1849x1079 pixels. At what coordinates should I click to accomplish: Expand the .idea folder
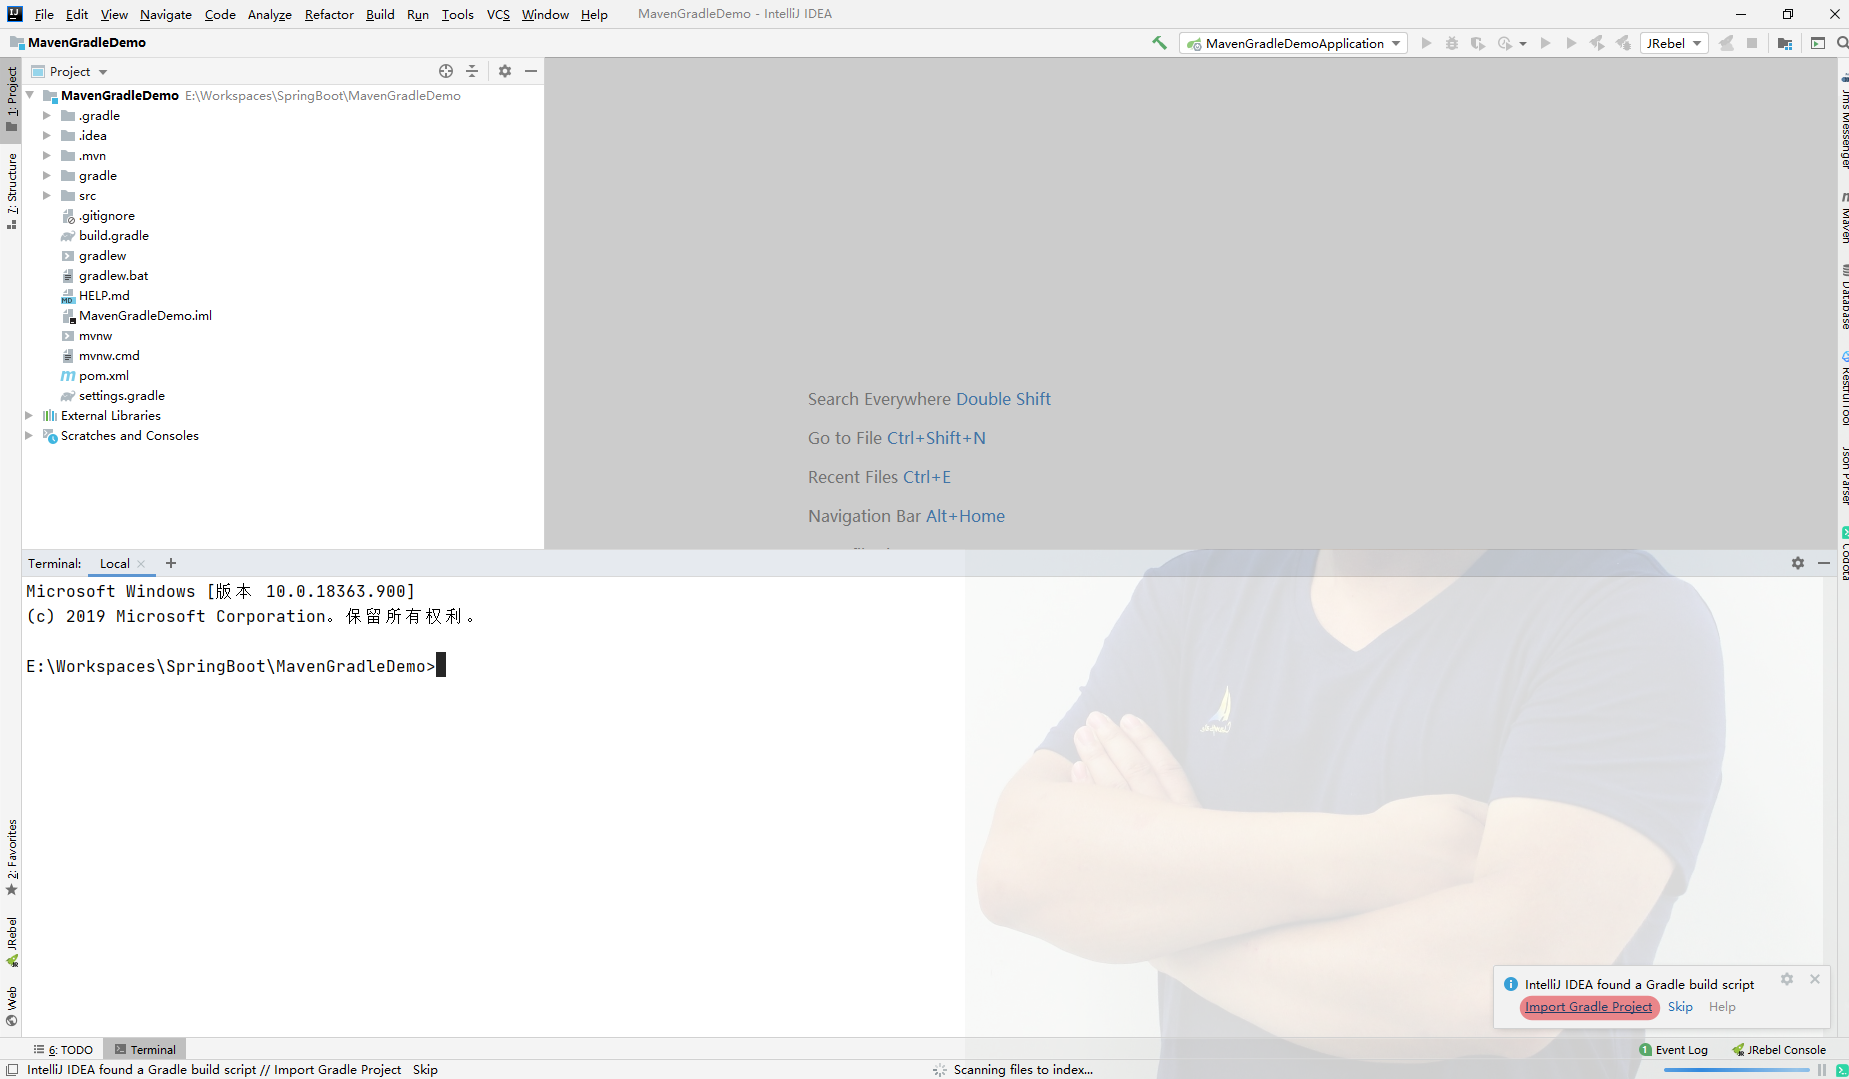(46, 135)
